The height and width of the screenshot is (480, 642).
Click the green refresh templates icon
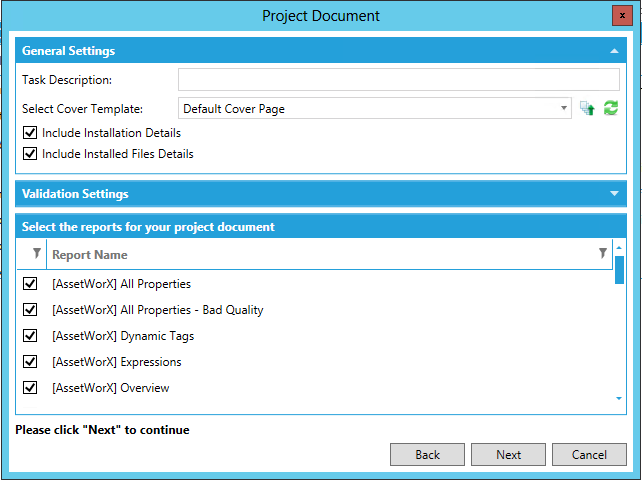coord(610,108)
